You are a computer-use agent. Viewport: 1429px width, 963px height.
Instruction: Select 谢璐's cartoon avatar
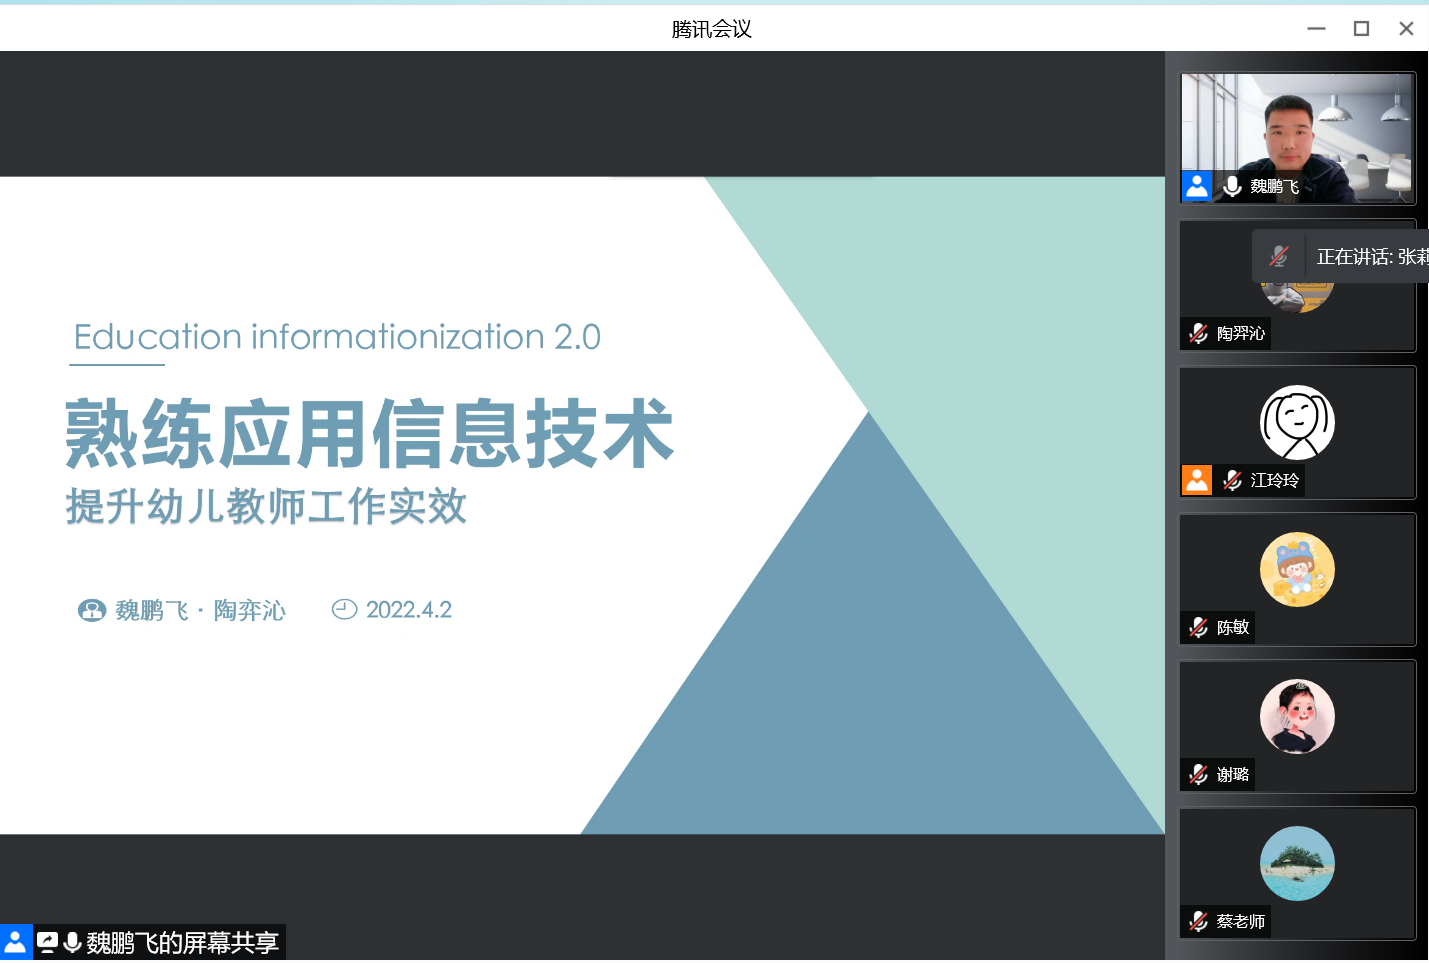point(1297,716)
